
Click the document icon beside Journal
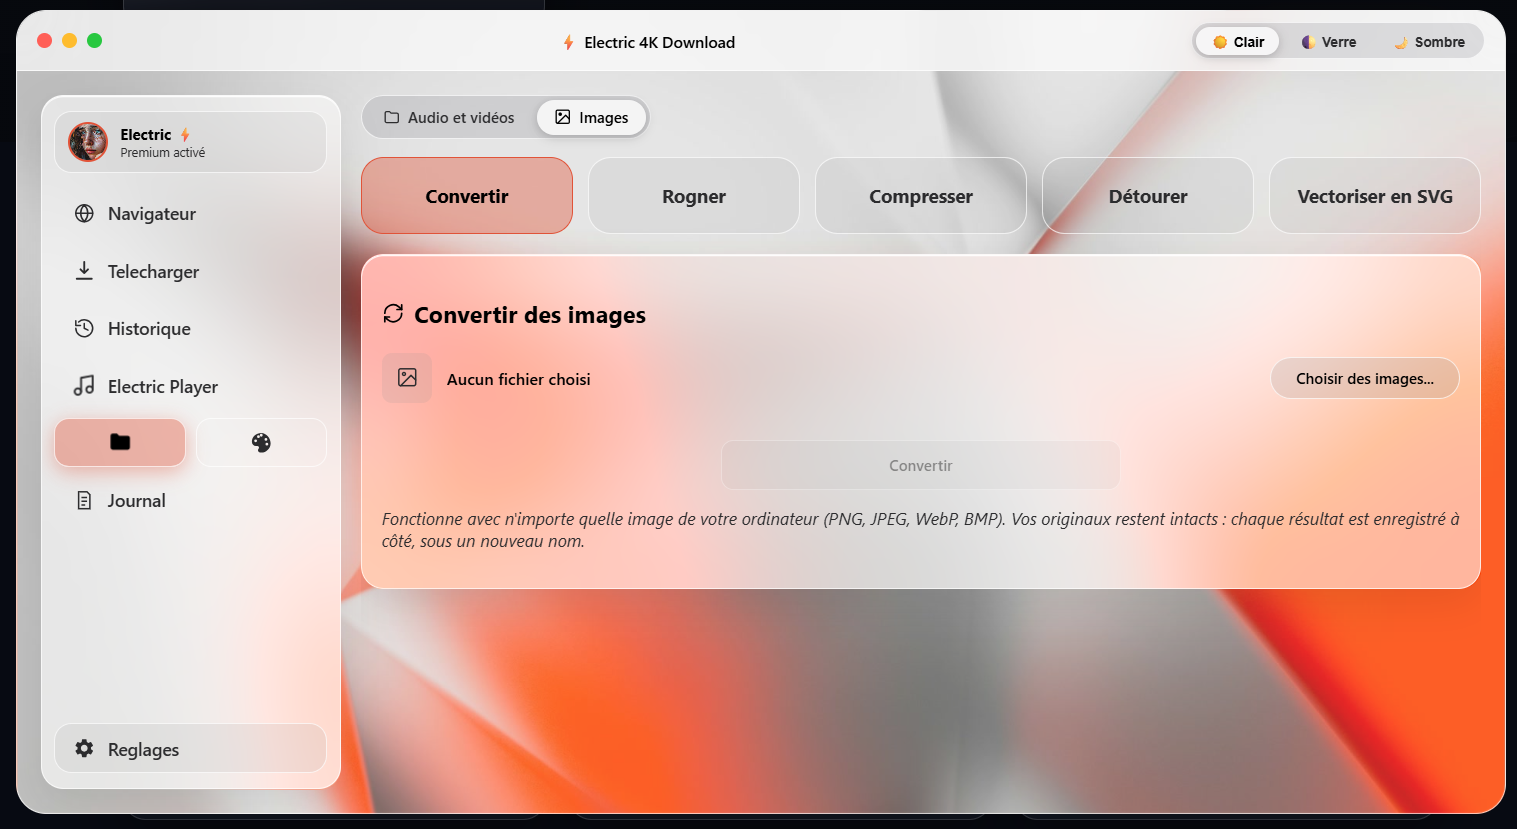point(85,500)
